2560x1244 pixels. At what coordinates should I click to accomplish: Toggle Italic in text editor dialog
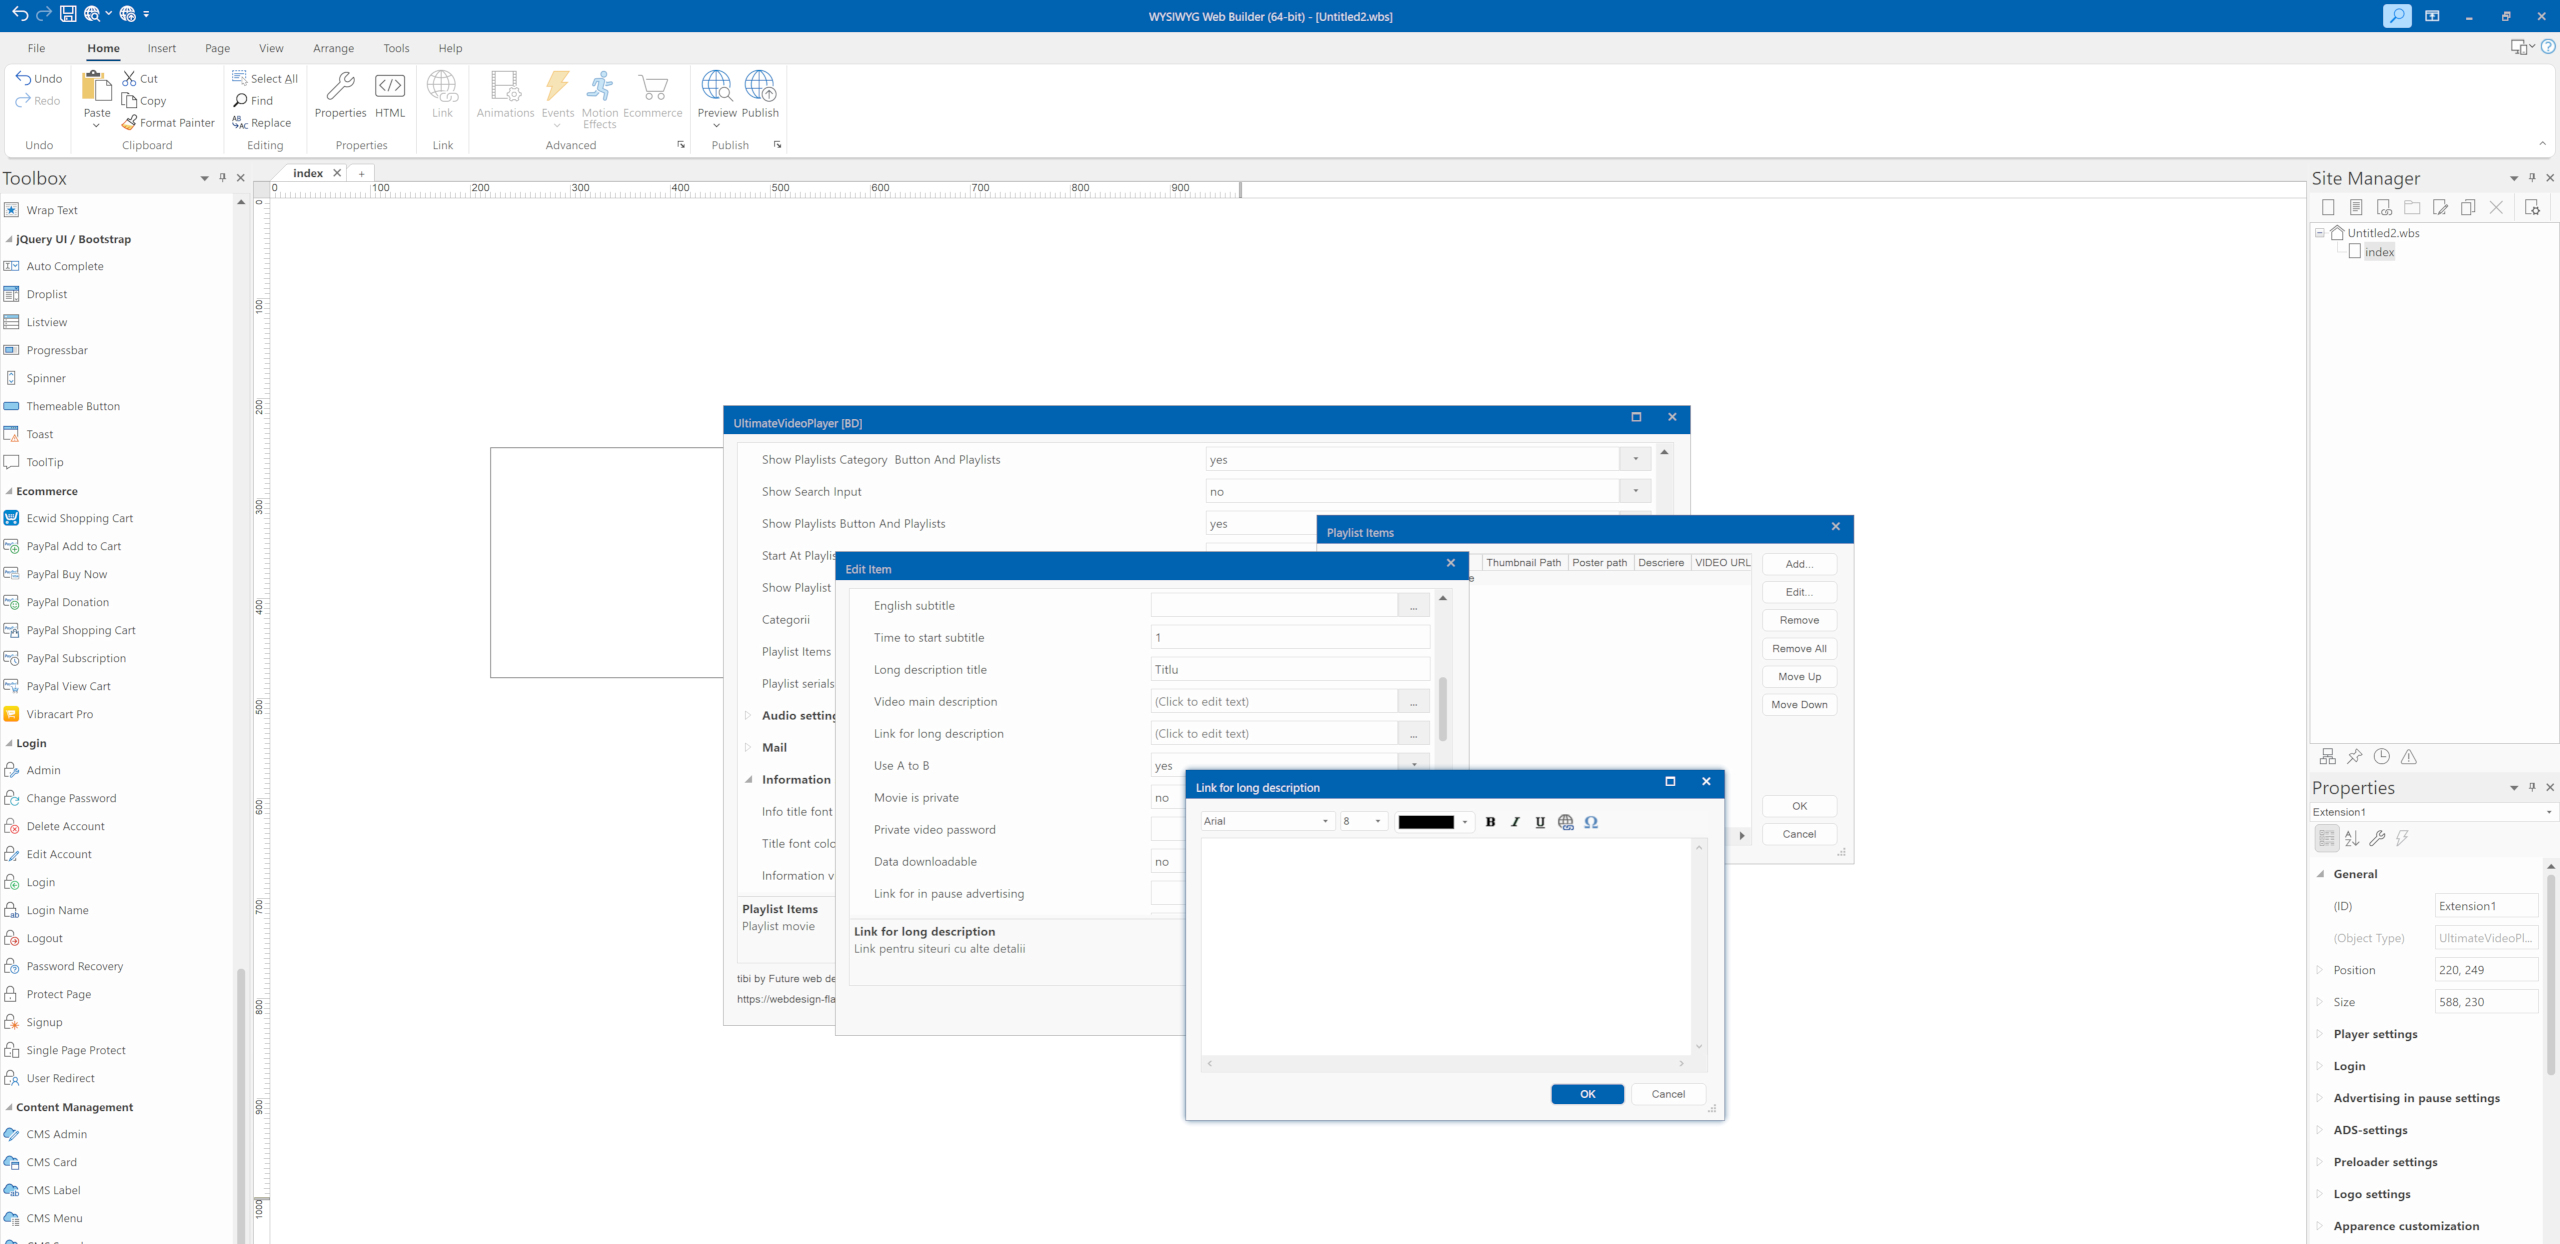[x=1515, y=822]
